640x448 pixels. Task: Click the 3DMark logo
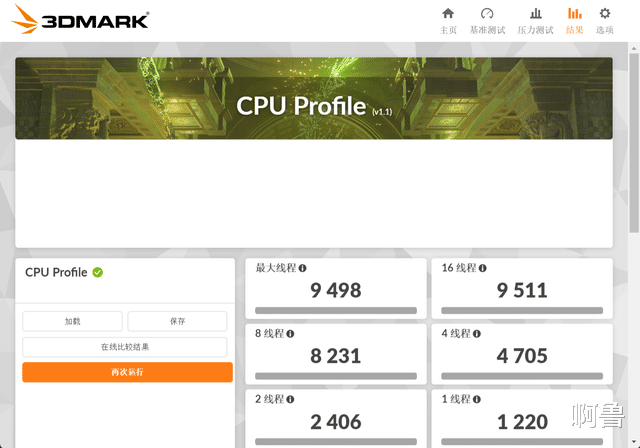point(80,19)
